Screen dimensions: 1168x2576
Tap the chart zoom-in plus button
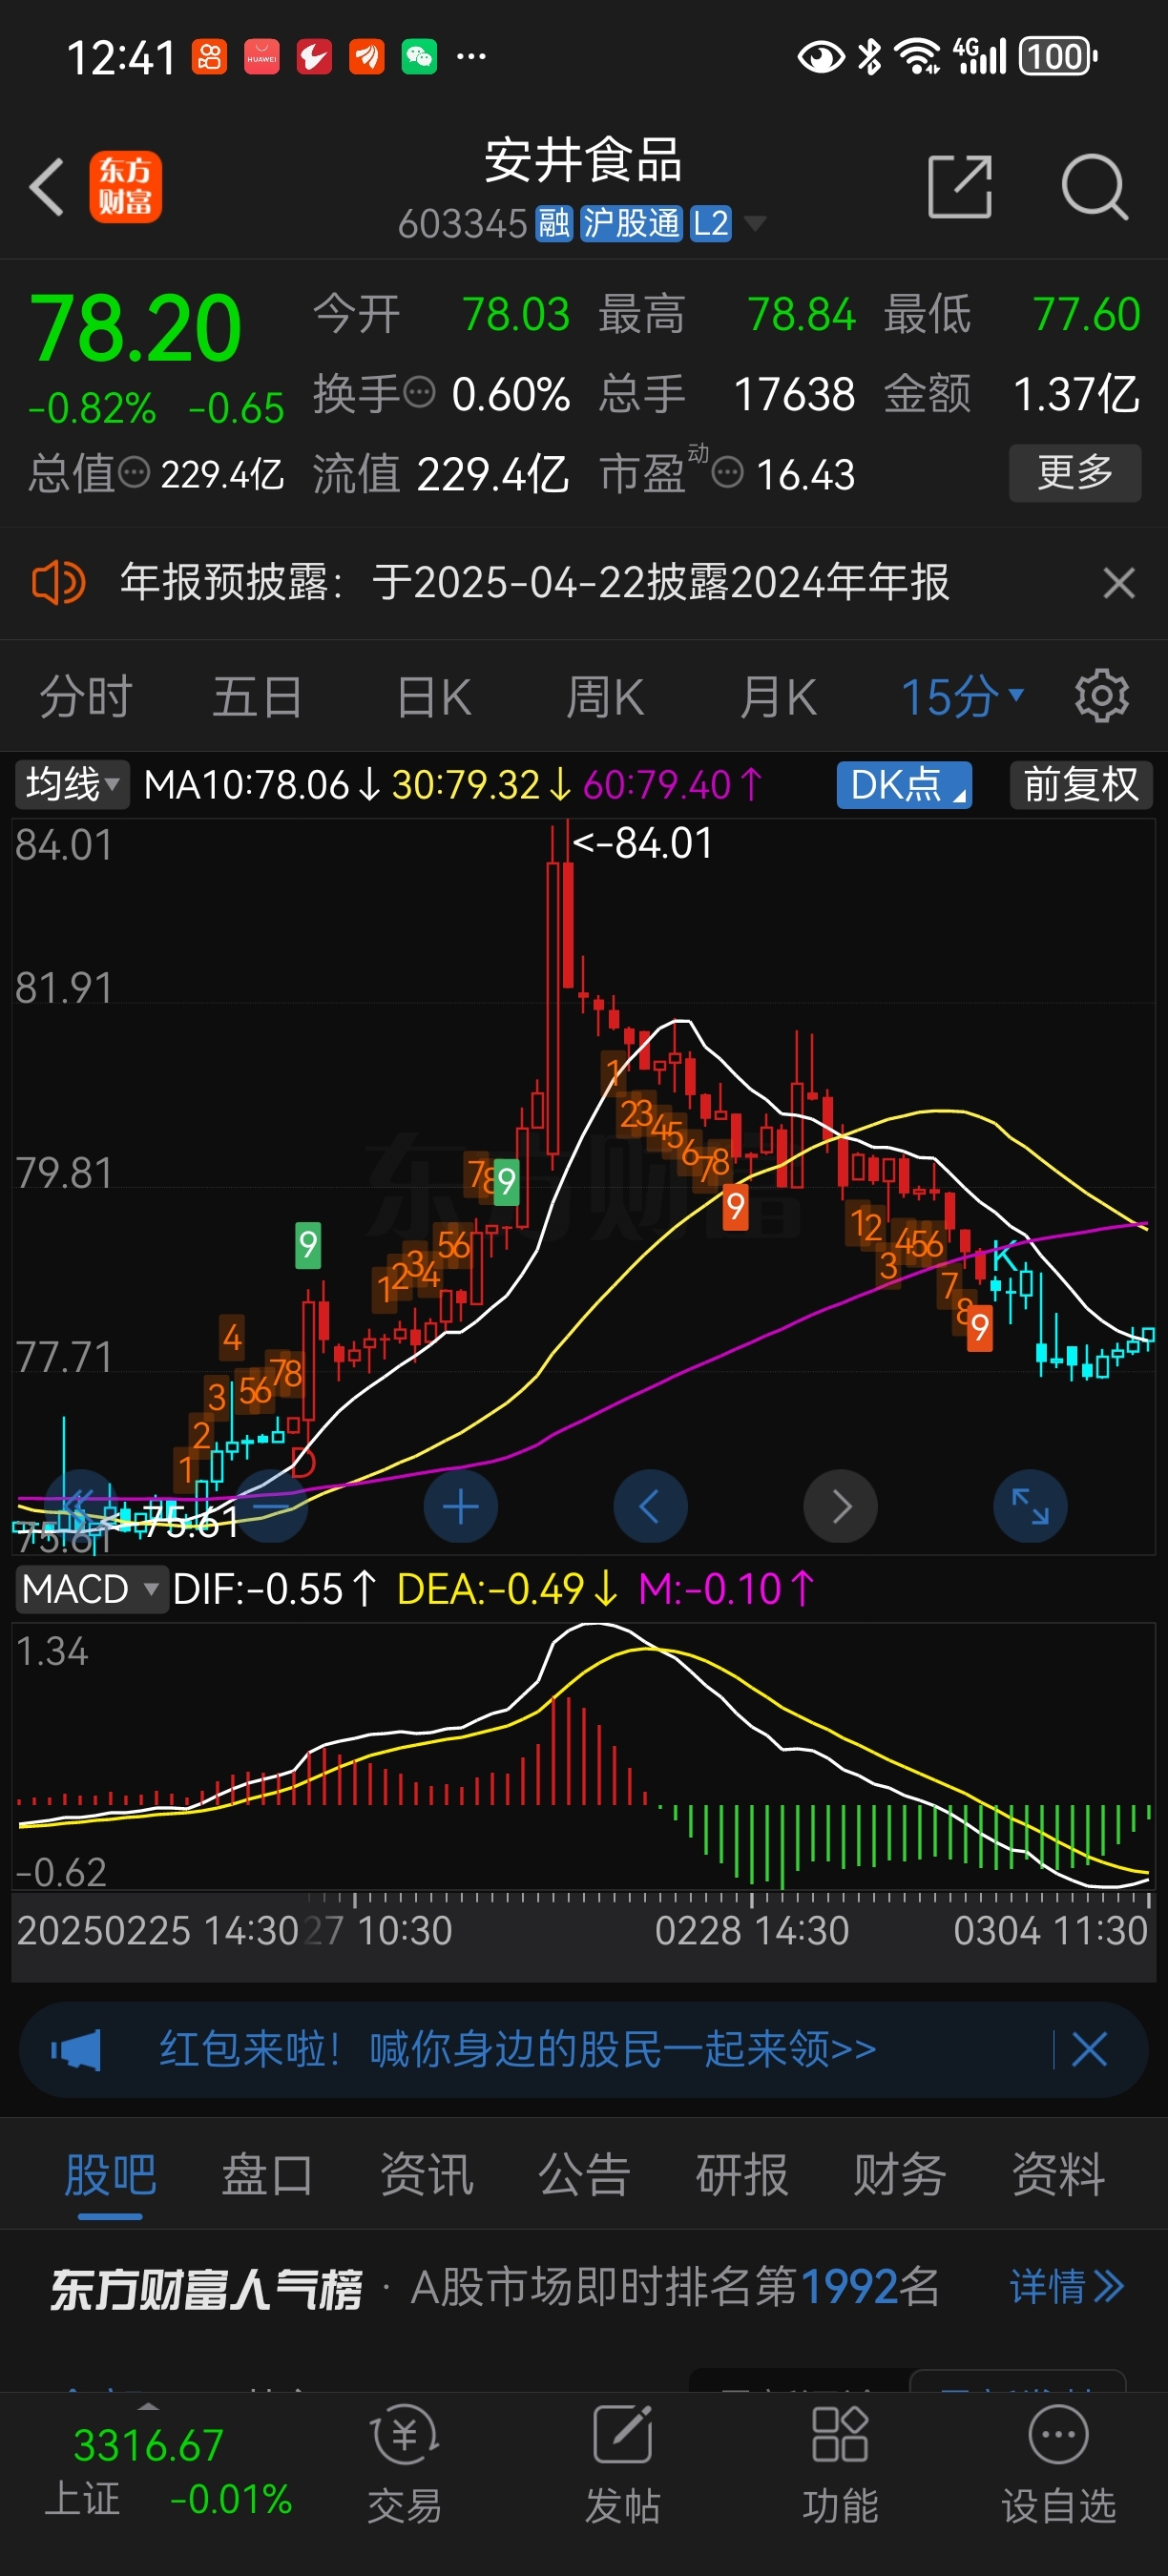pos(461,1506)
